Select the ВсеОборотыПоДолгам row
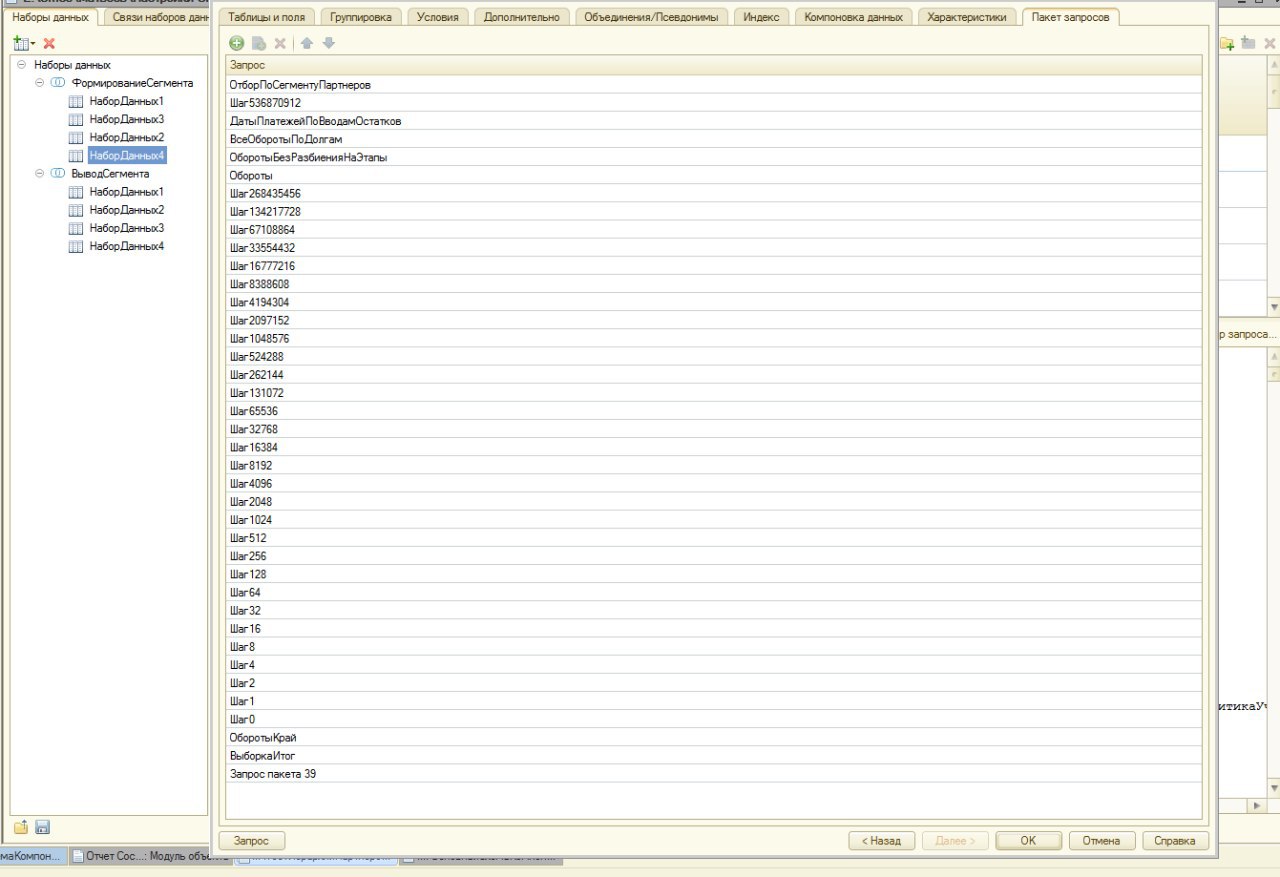Viewport: 1280px width, 877px height. (x=714, y=139)
